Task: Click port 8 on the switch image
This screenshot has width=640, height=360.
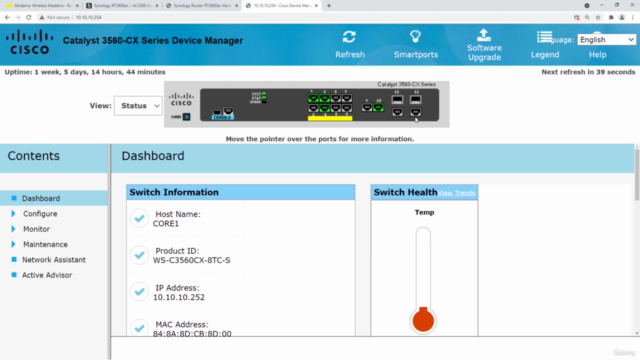Action: point(347,108)
